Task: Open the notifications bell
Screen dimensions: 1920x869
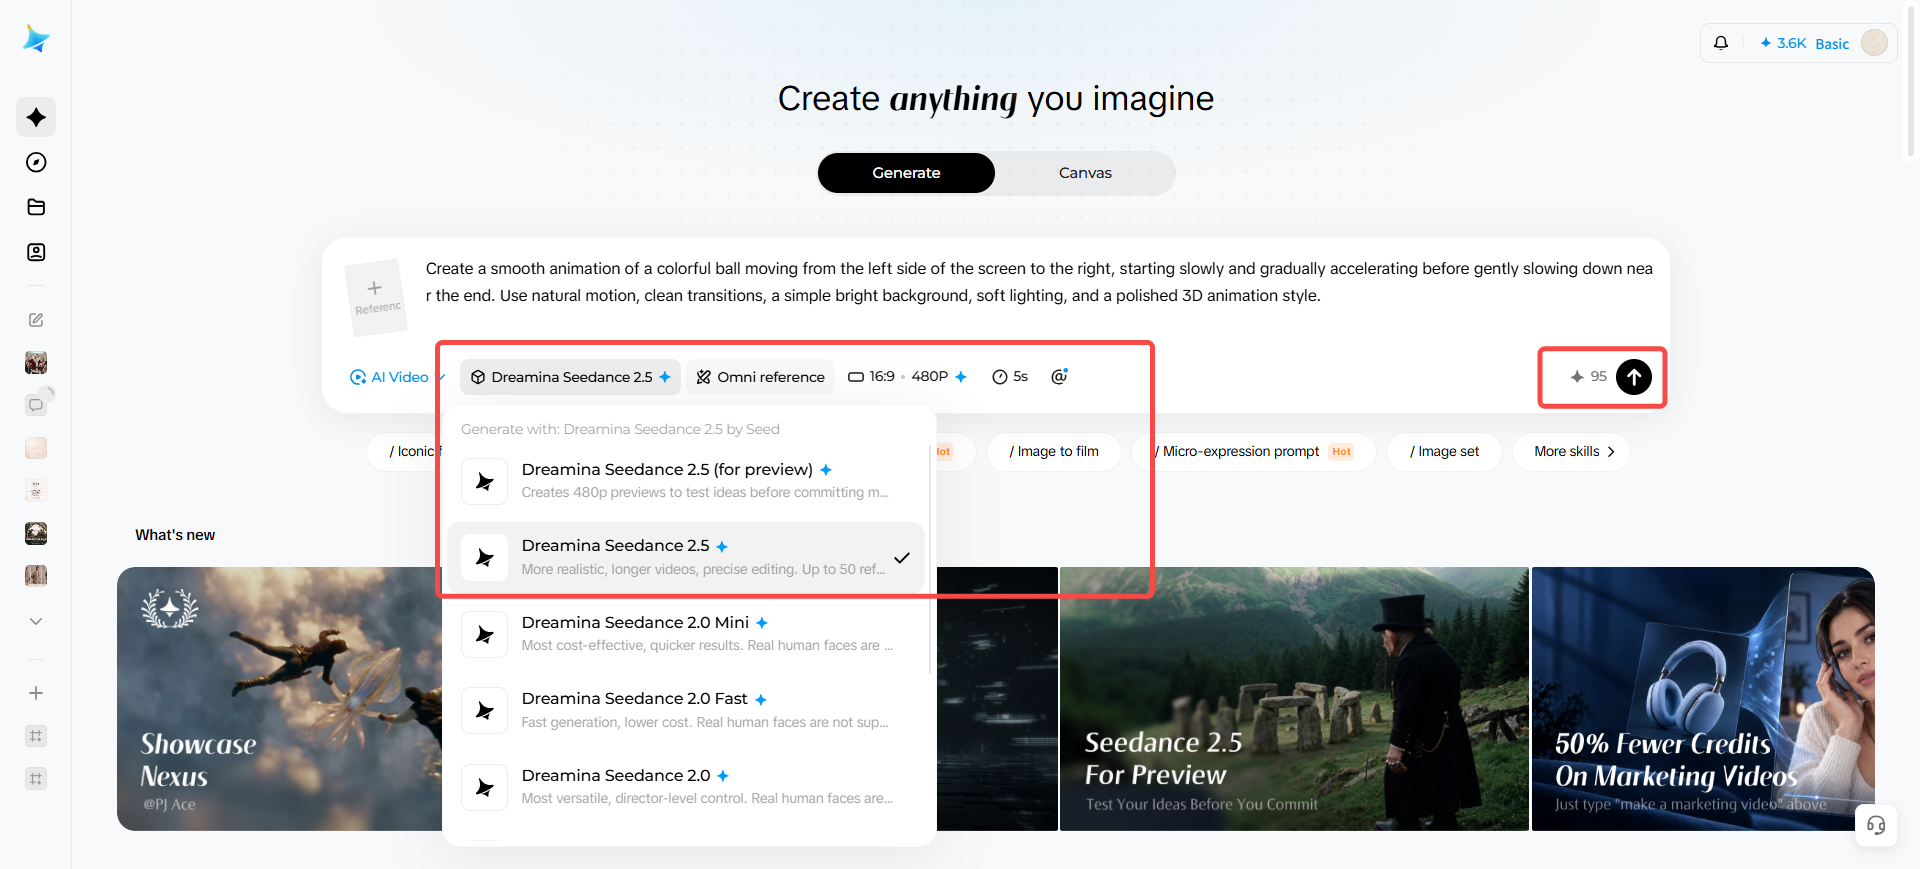Action: pos(1721,43)
